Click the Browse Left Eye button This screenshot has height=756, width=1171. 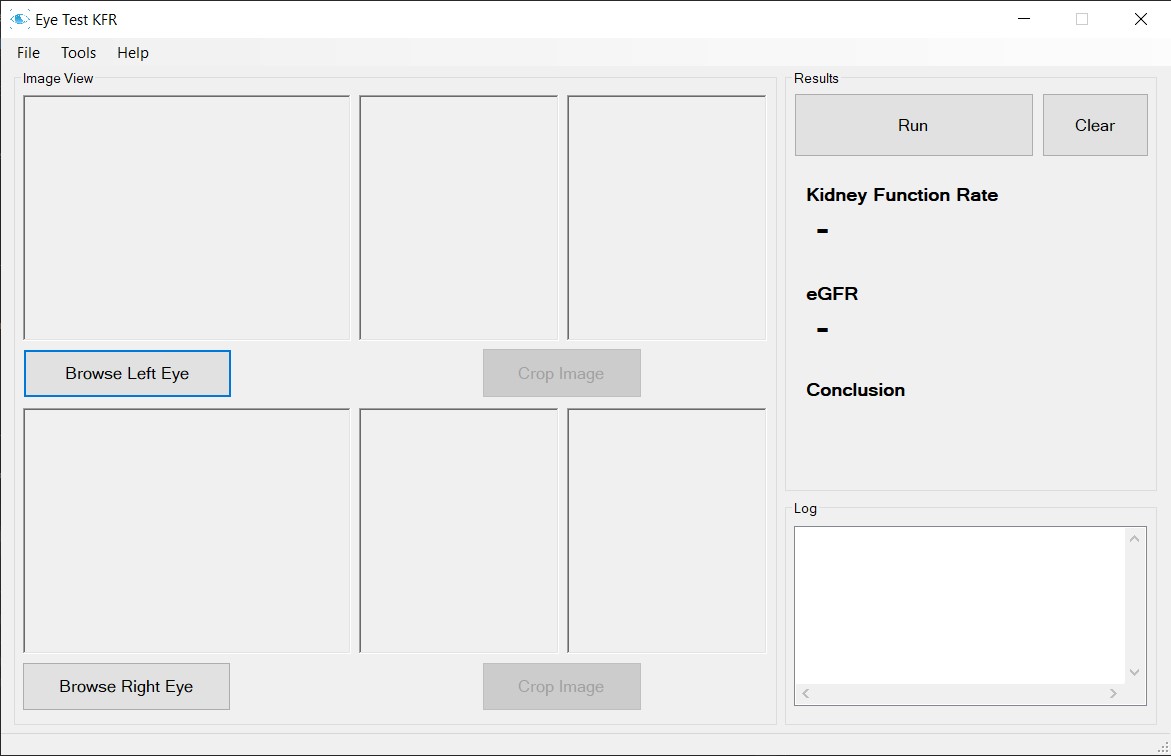click(127, 373)
